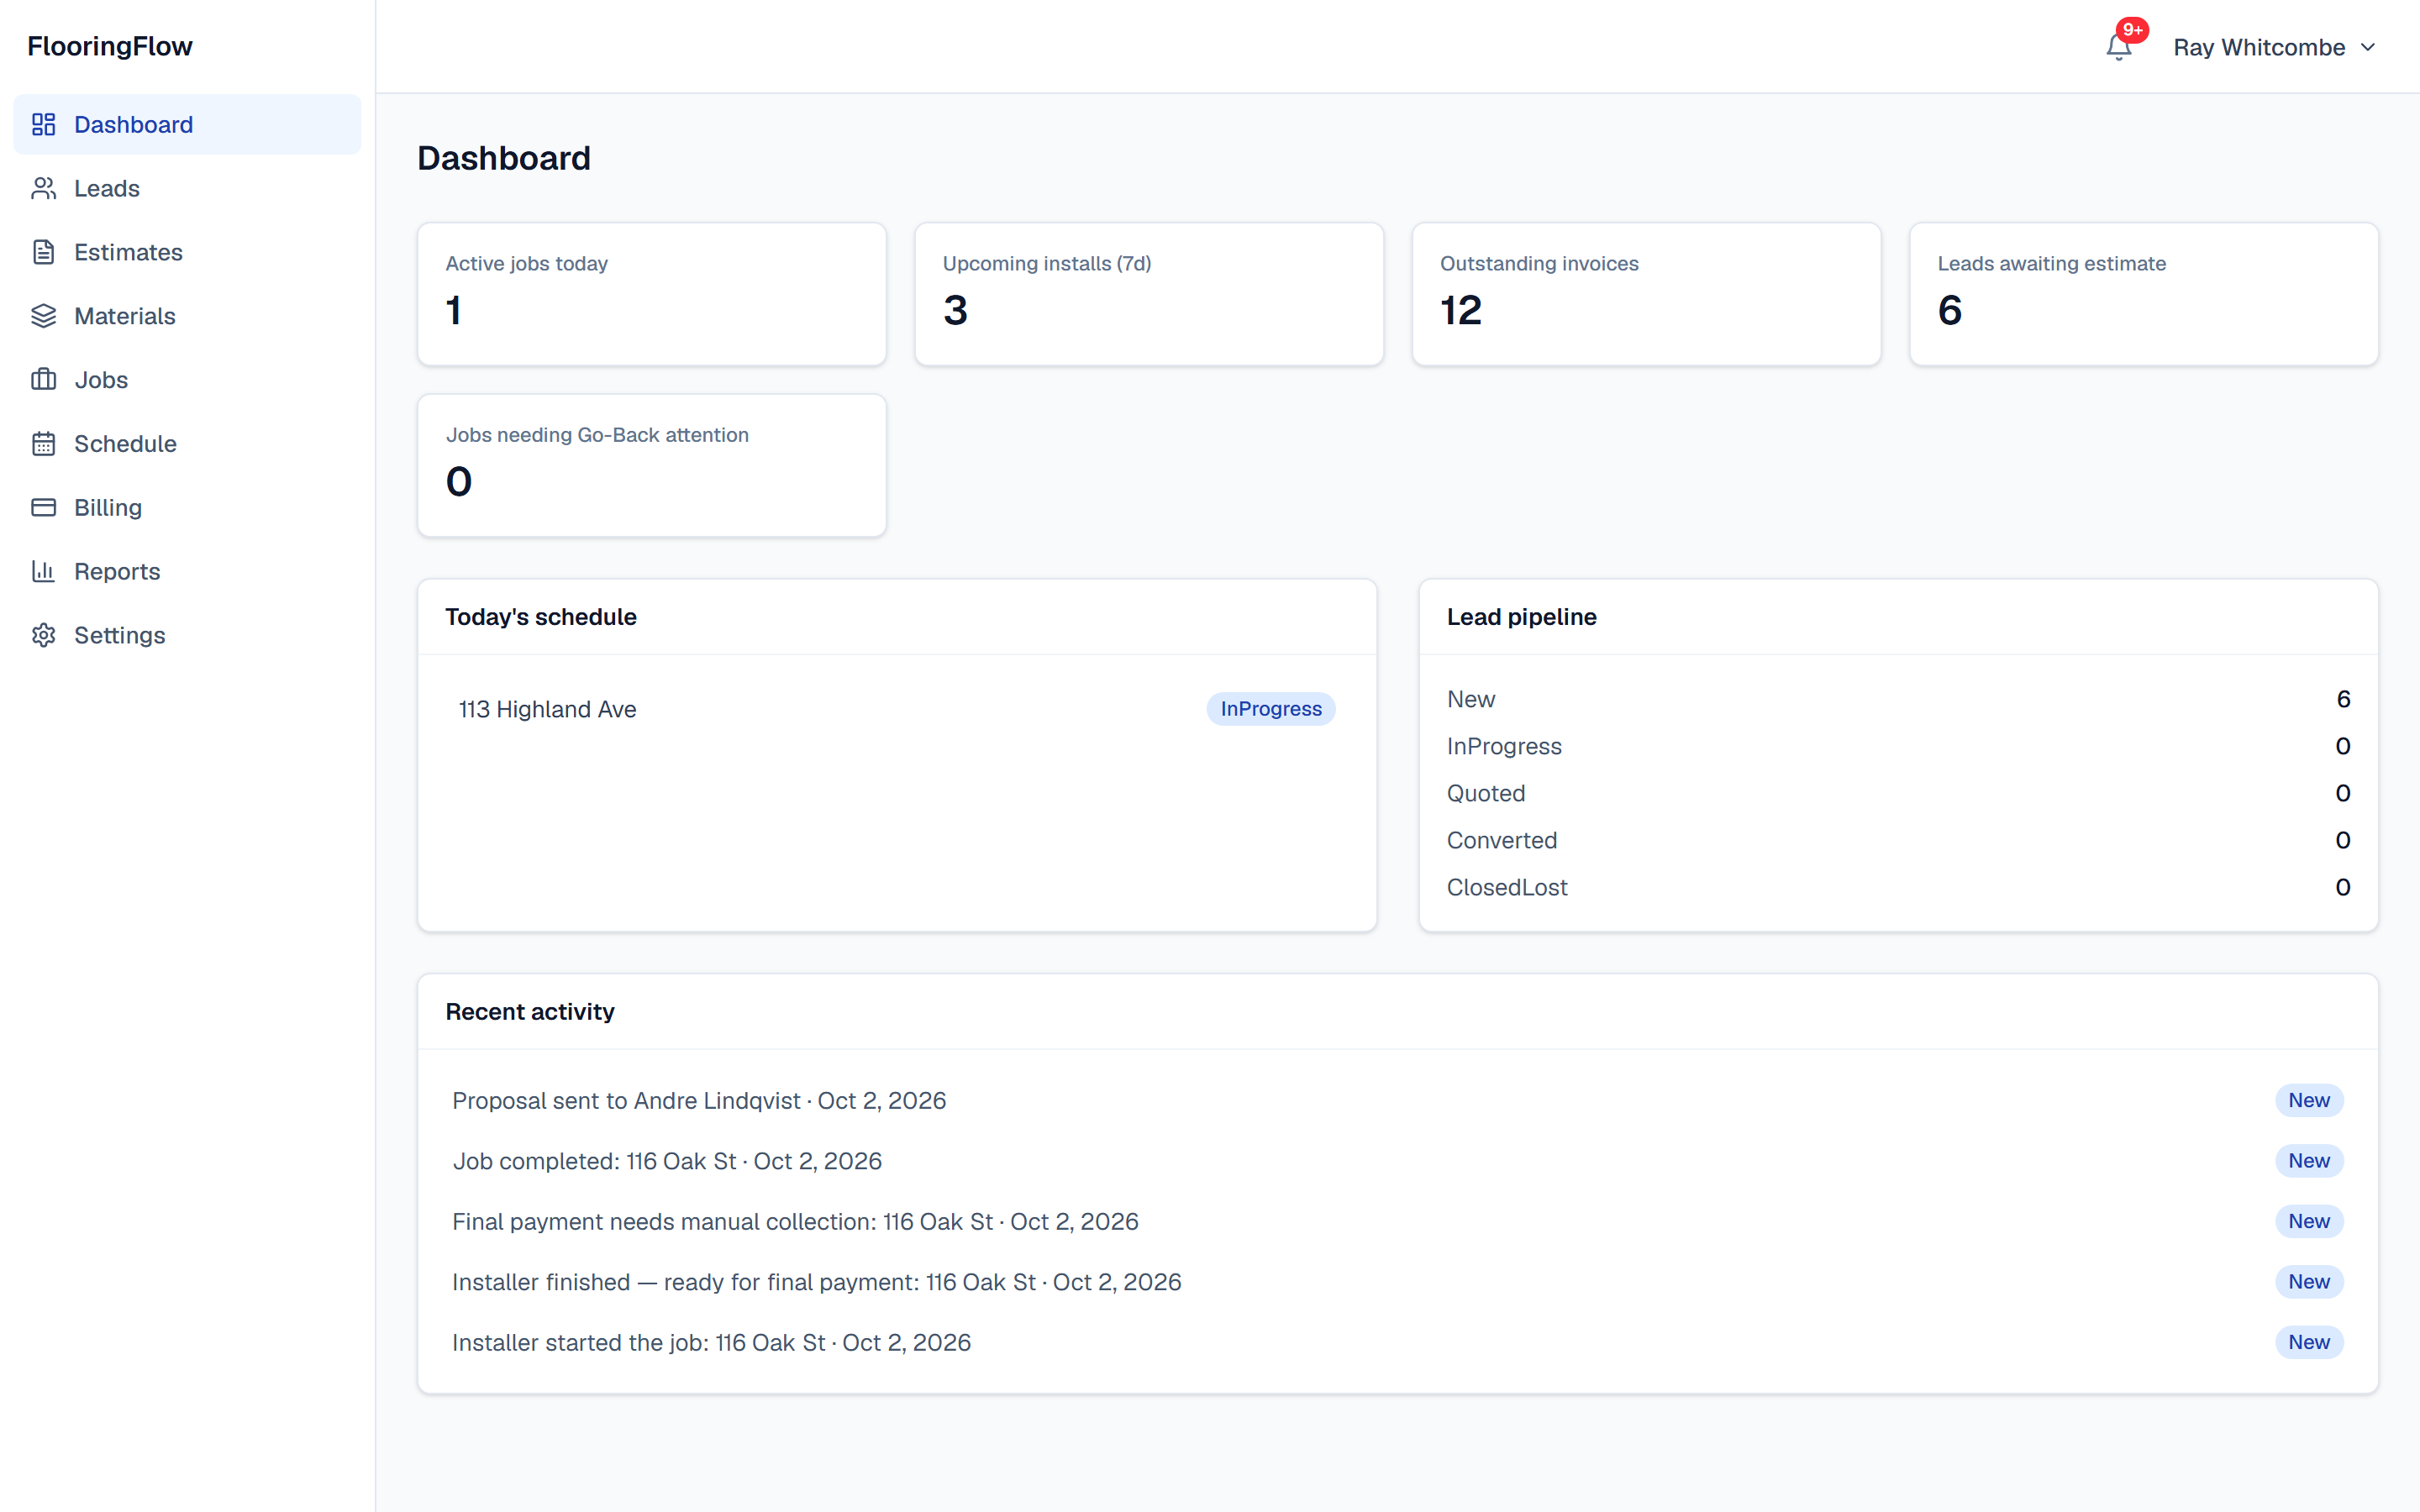Click the New row in Lead pipeline
2420x1512 pixels.
pos(1898,699)
